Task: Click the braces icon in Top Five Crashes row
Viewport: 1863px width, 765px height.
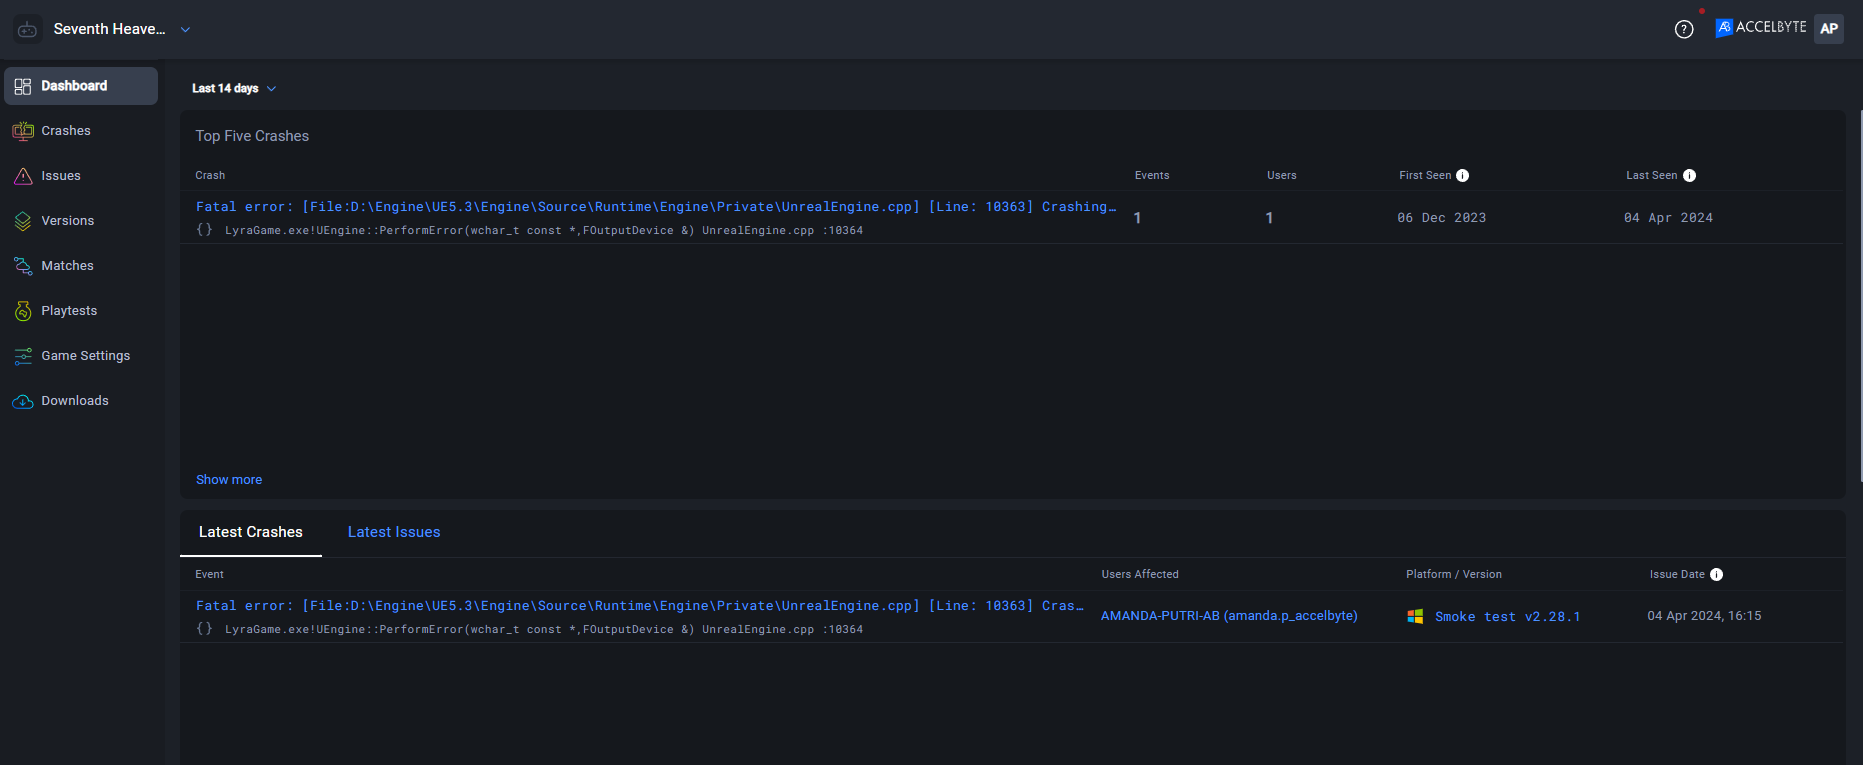Action: 204,230
